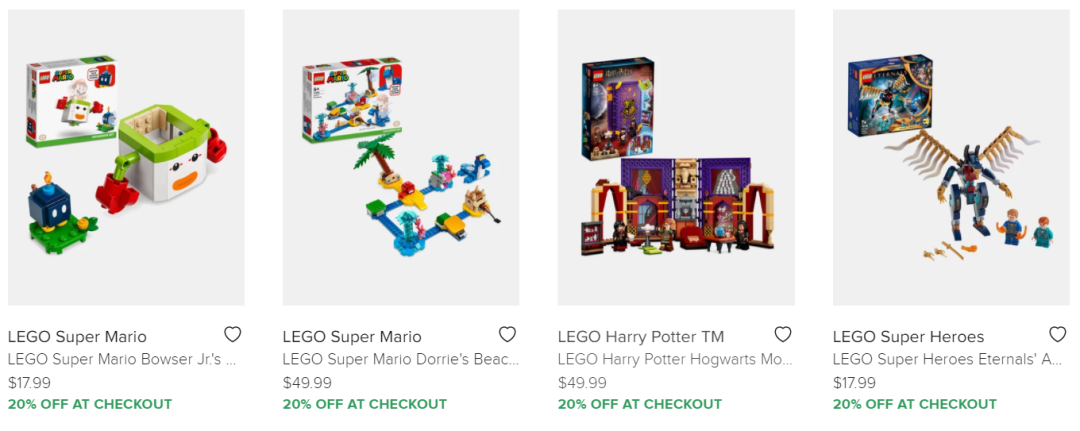Click first LEGO Super Mario brand name
This screenshot has width=1080, height=431.
pos(77,337)
